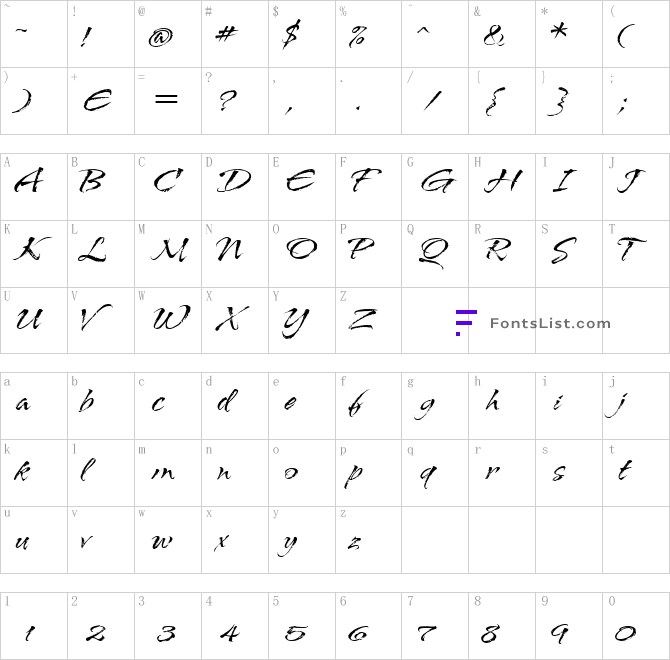Click the lowercase k glyph preview
Viewport: 670px width, 660px height.
click(22, 472)
